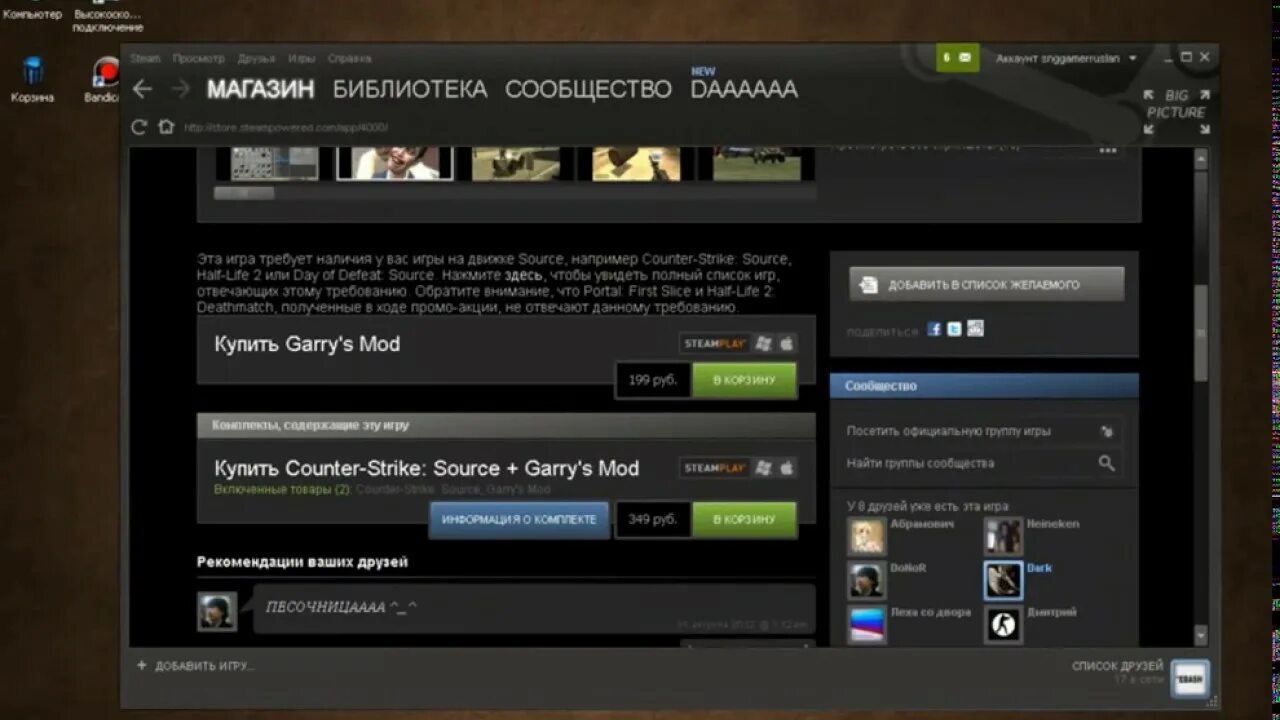Screen dimensions: 1280x720
Task: Share on Twitter icon
Action: pos(955,329)
